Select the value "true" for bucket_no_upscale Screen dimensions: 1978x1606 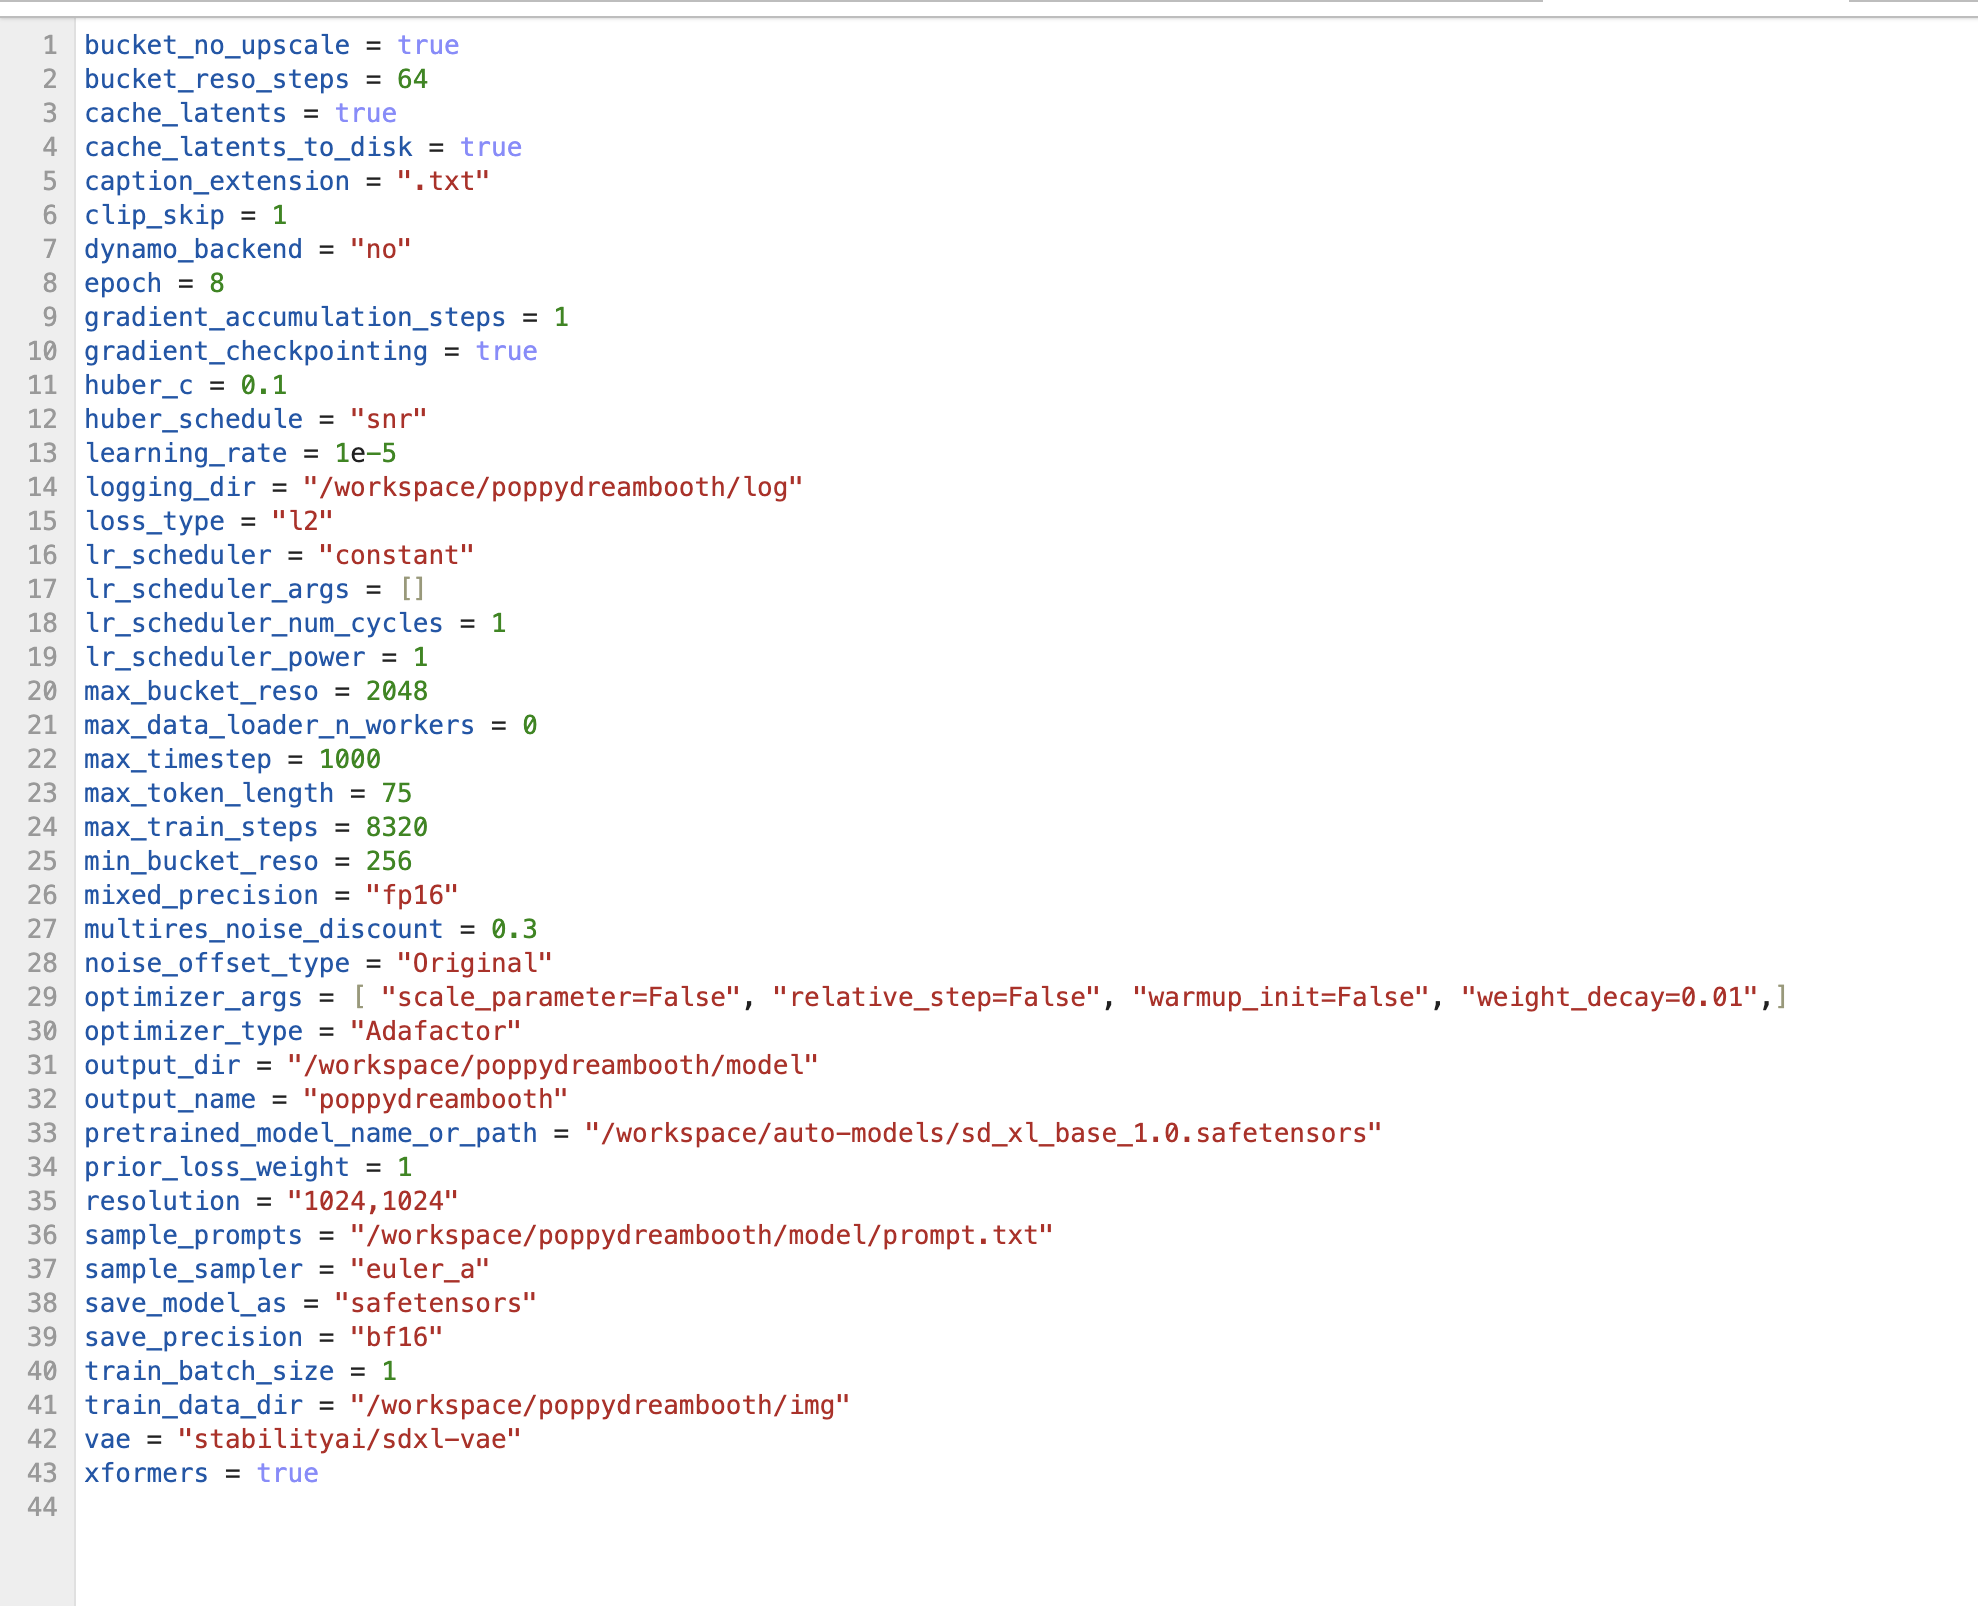point(429,45)
